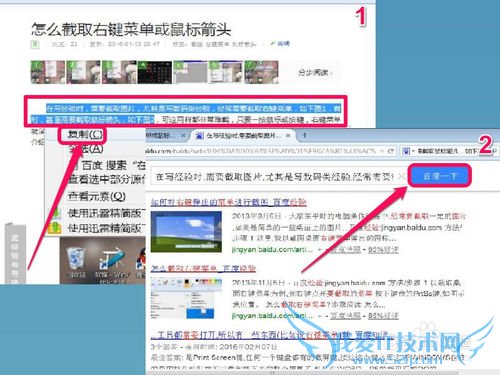Open 百度快照 for the first result

(345, 249)
